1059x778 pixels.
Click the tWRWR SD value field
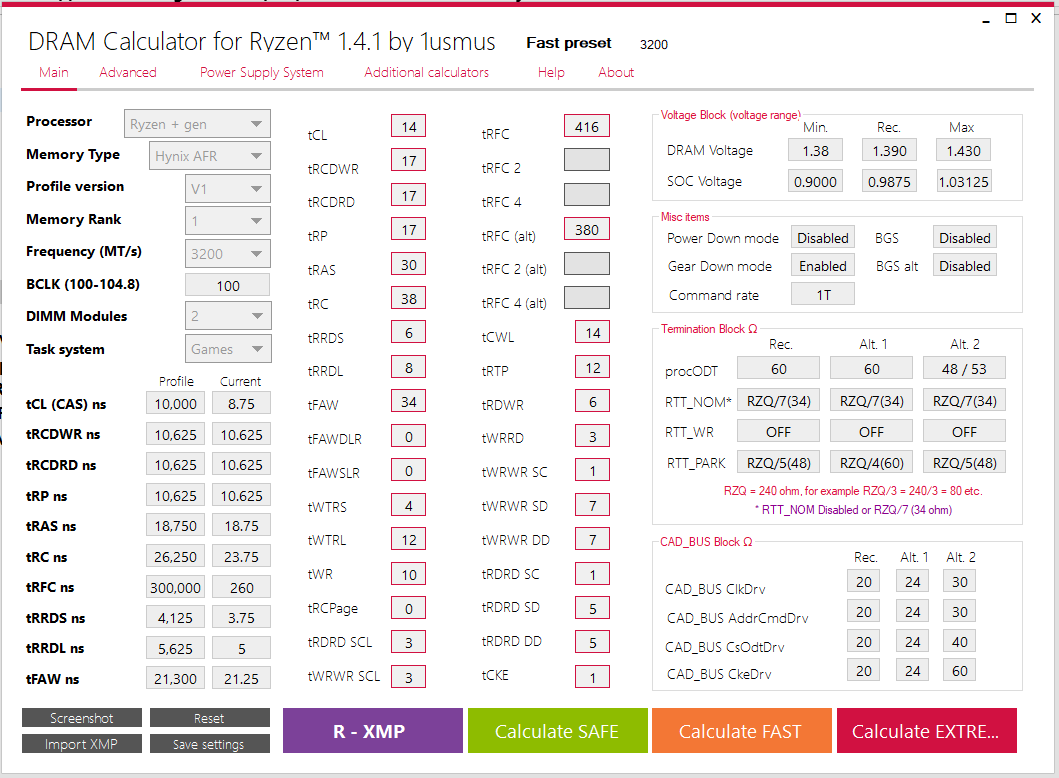pos(592,505)
